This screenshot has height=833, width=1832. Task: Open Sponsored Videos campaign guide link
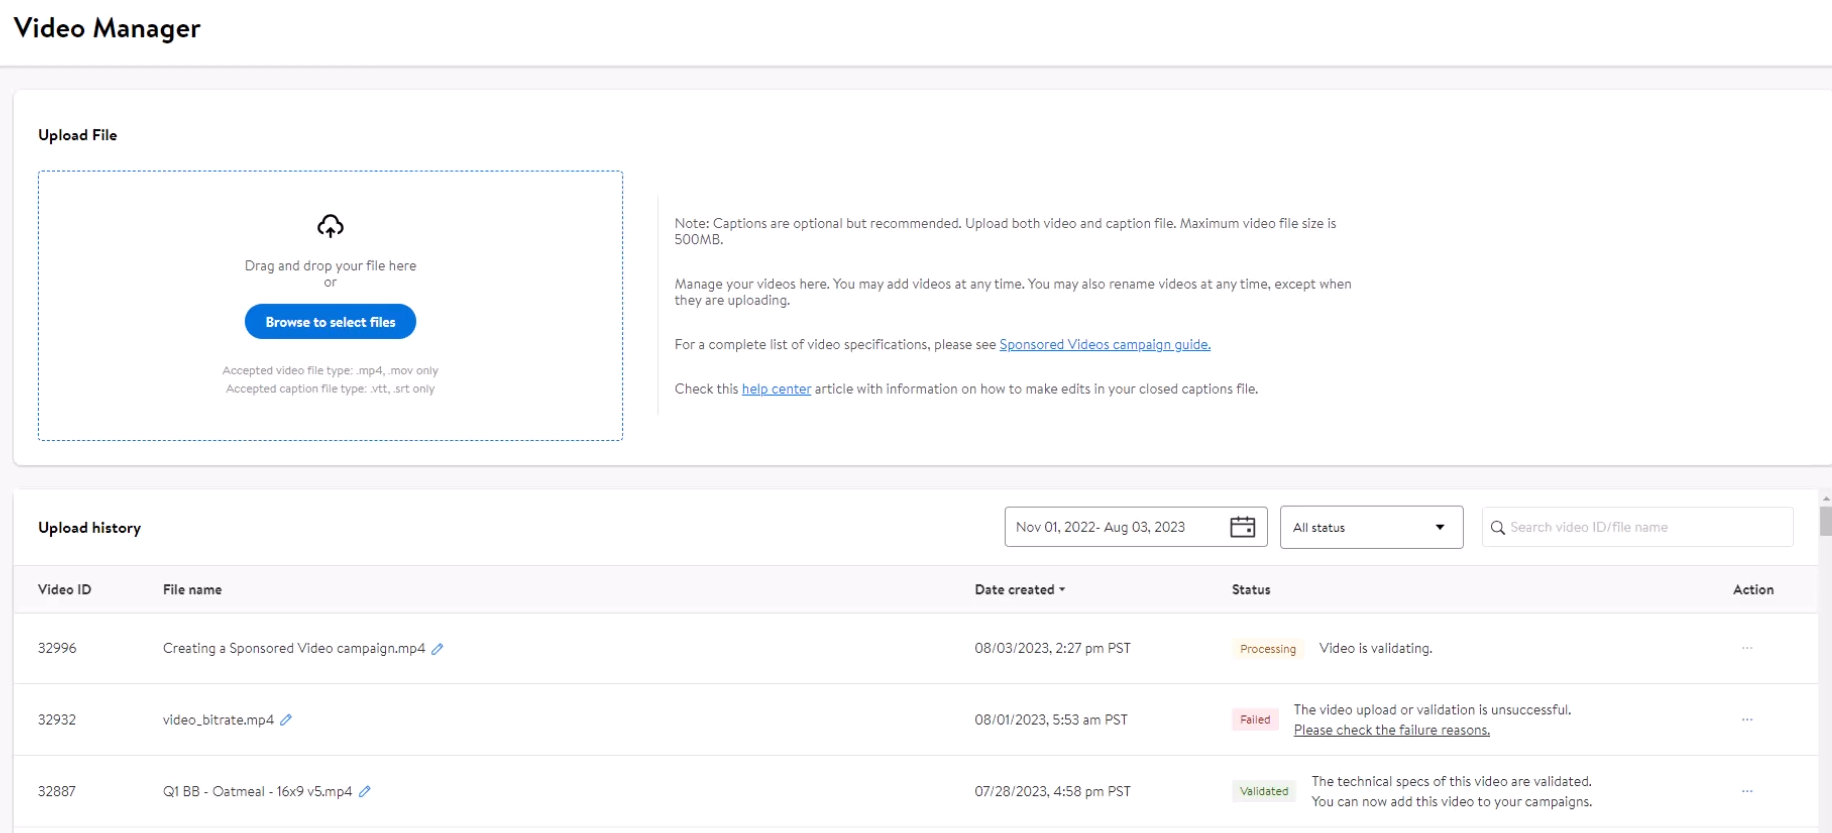coord(1104,345)
